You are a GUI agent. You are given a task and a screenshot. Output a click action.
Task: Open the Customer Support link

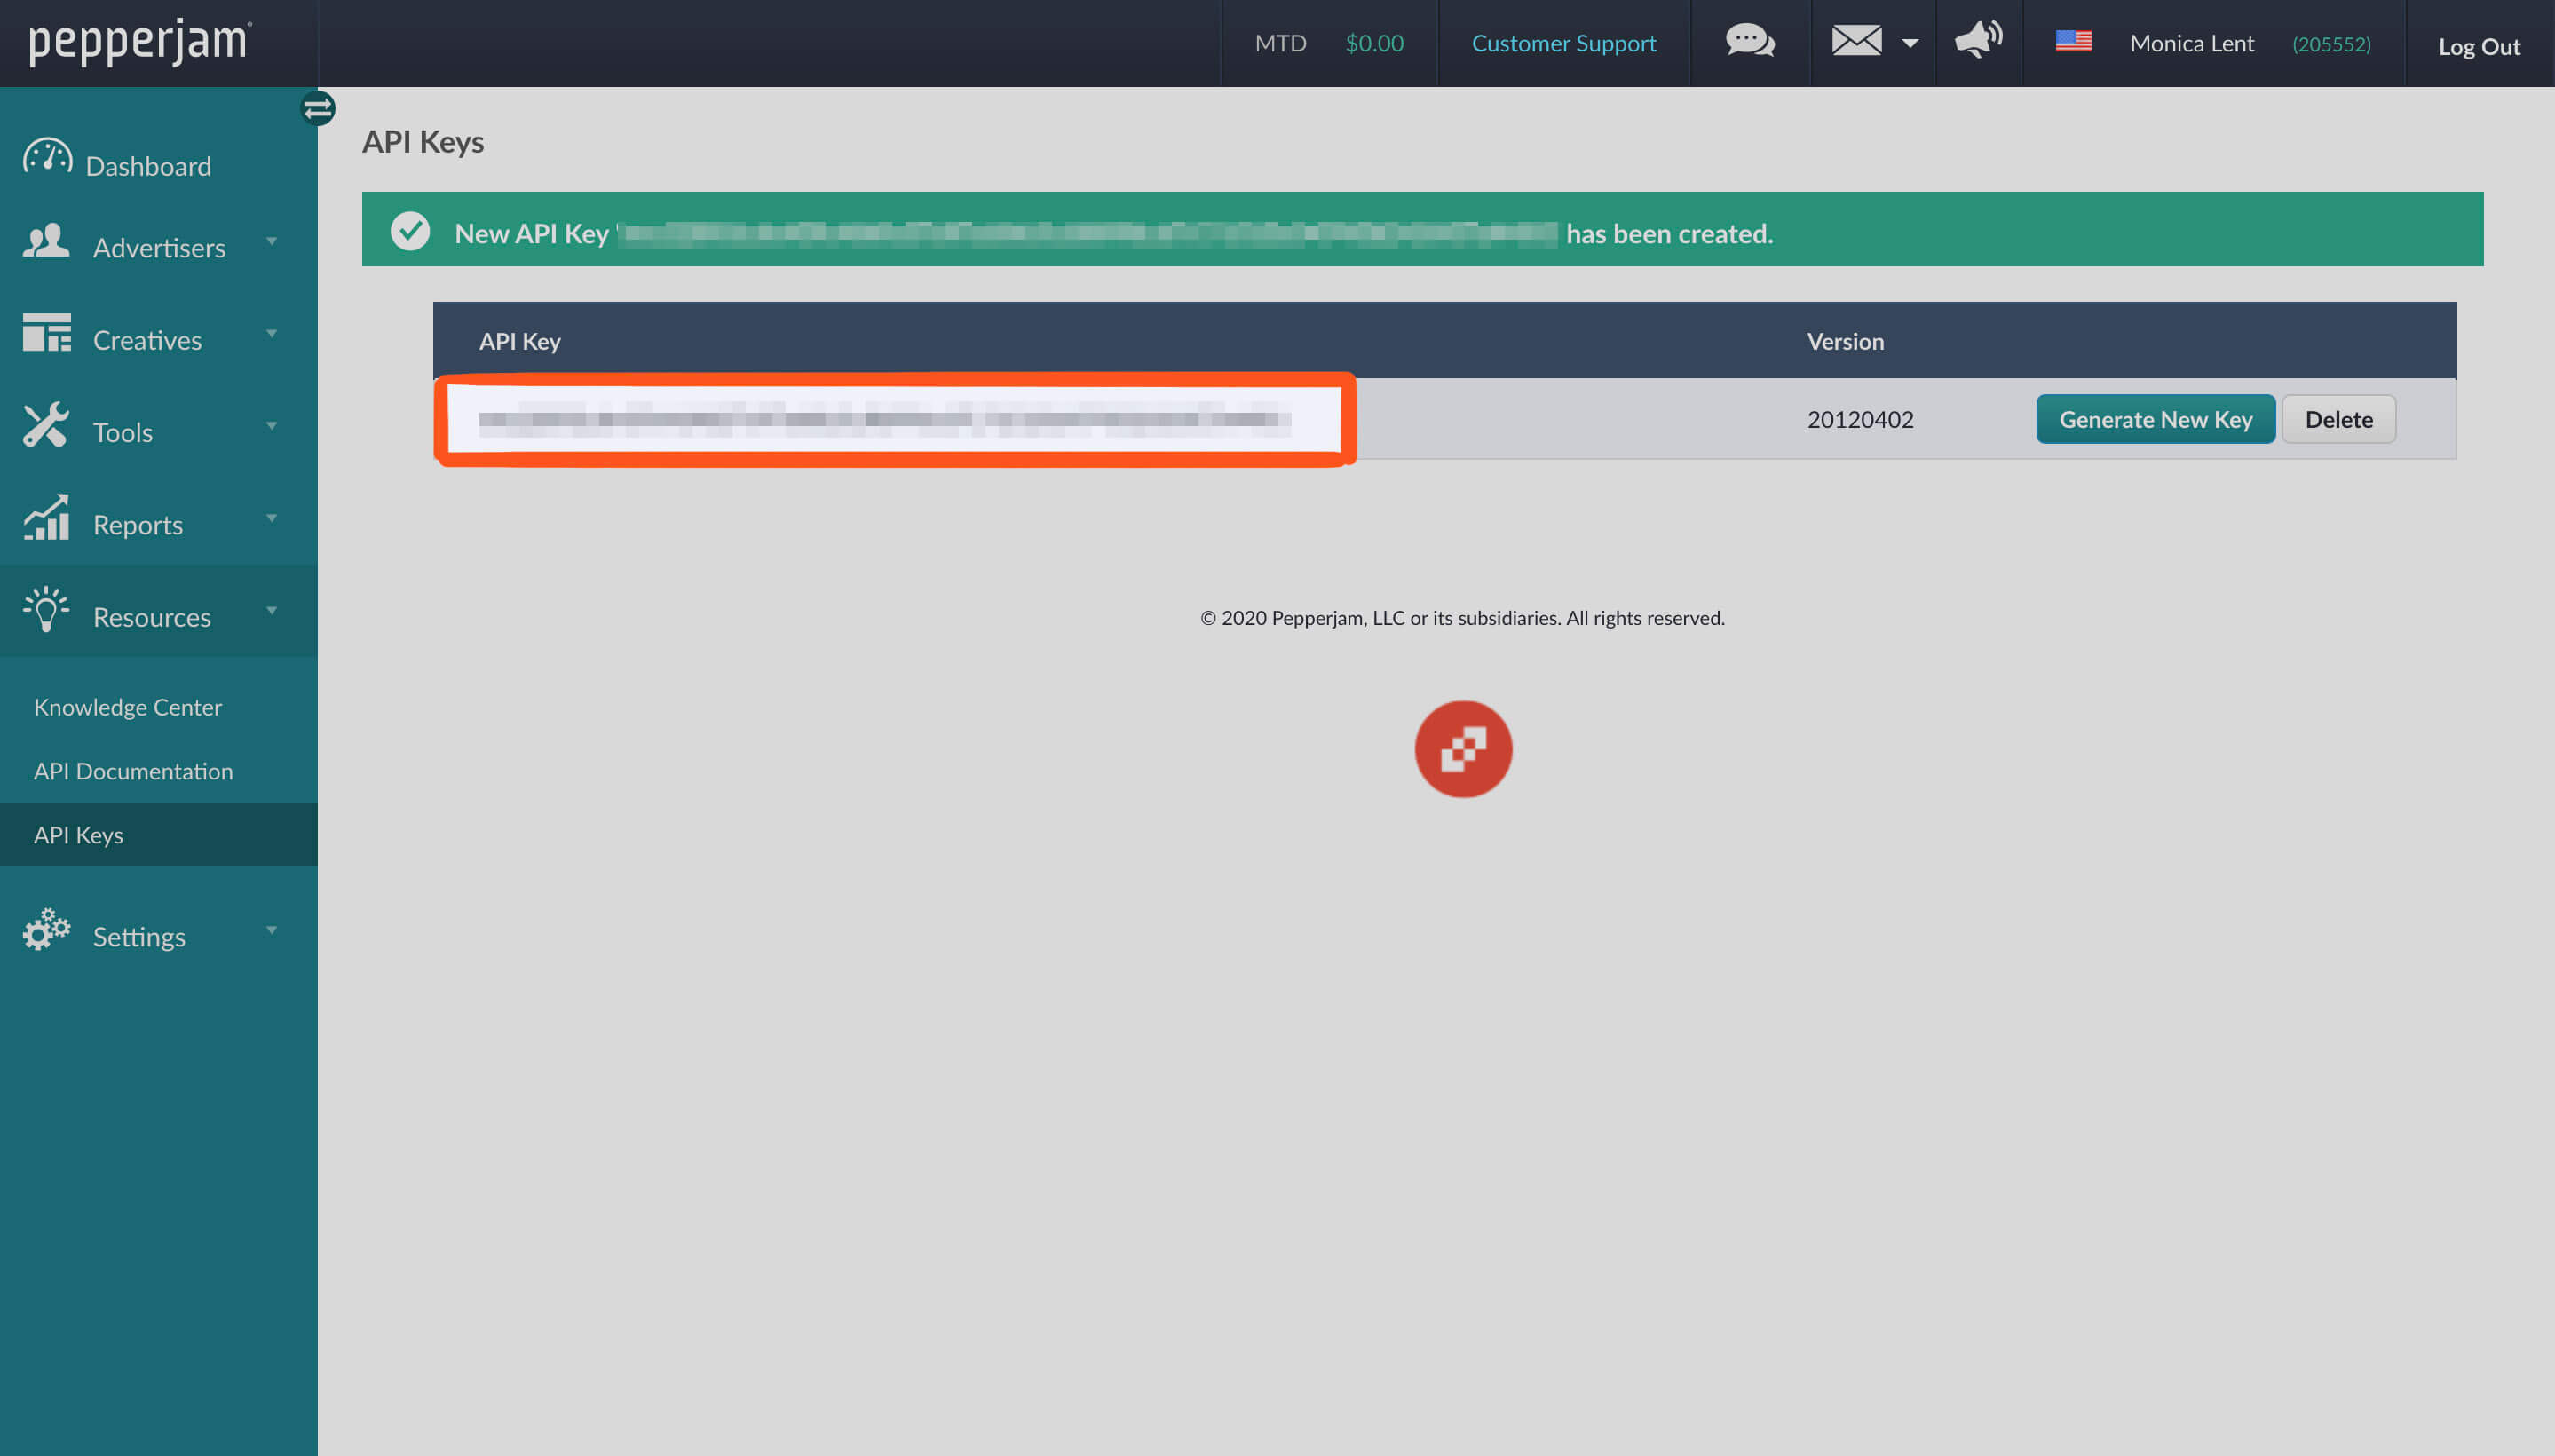click(1563, 43)
